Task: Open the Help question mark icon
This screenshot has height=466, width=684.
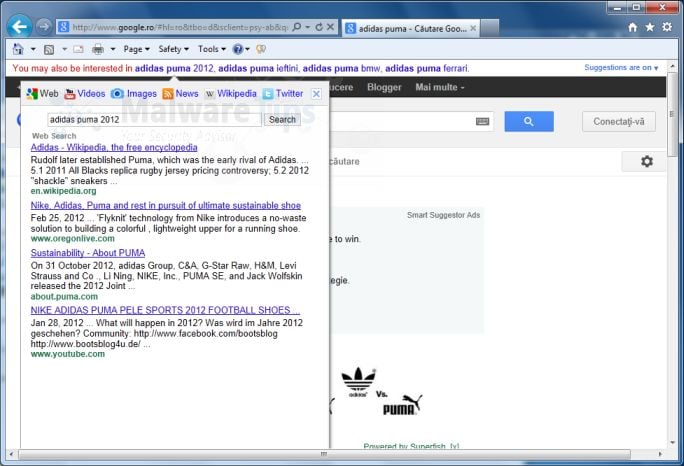Action: [238, 49]
